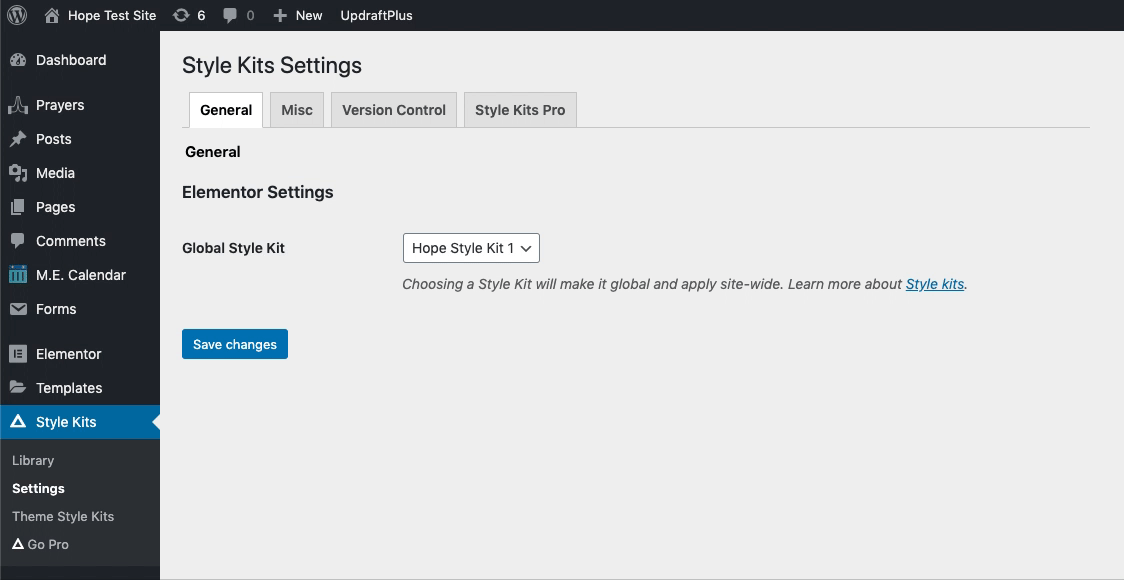The height and width of the screenshot is (580, 1124).
Task: Open M.E. Calendar menu item
Action: 80,275
